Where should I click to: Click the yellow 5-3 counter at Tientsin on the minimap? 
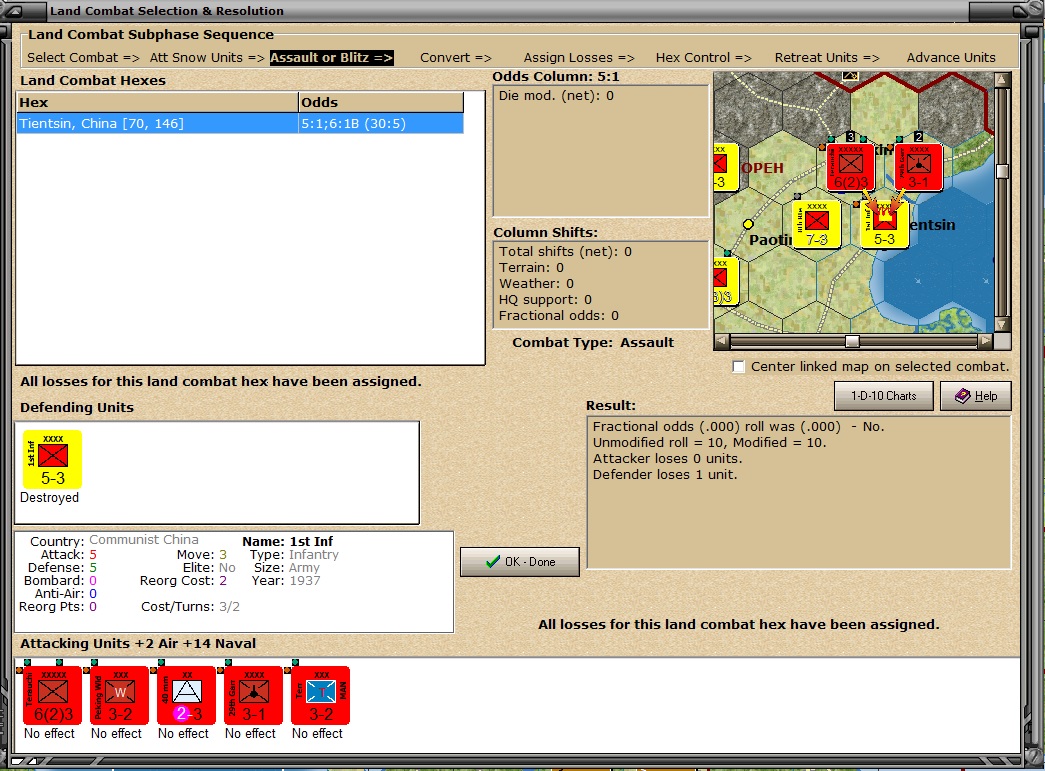click(884, 227)
